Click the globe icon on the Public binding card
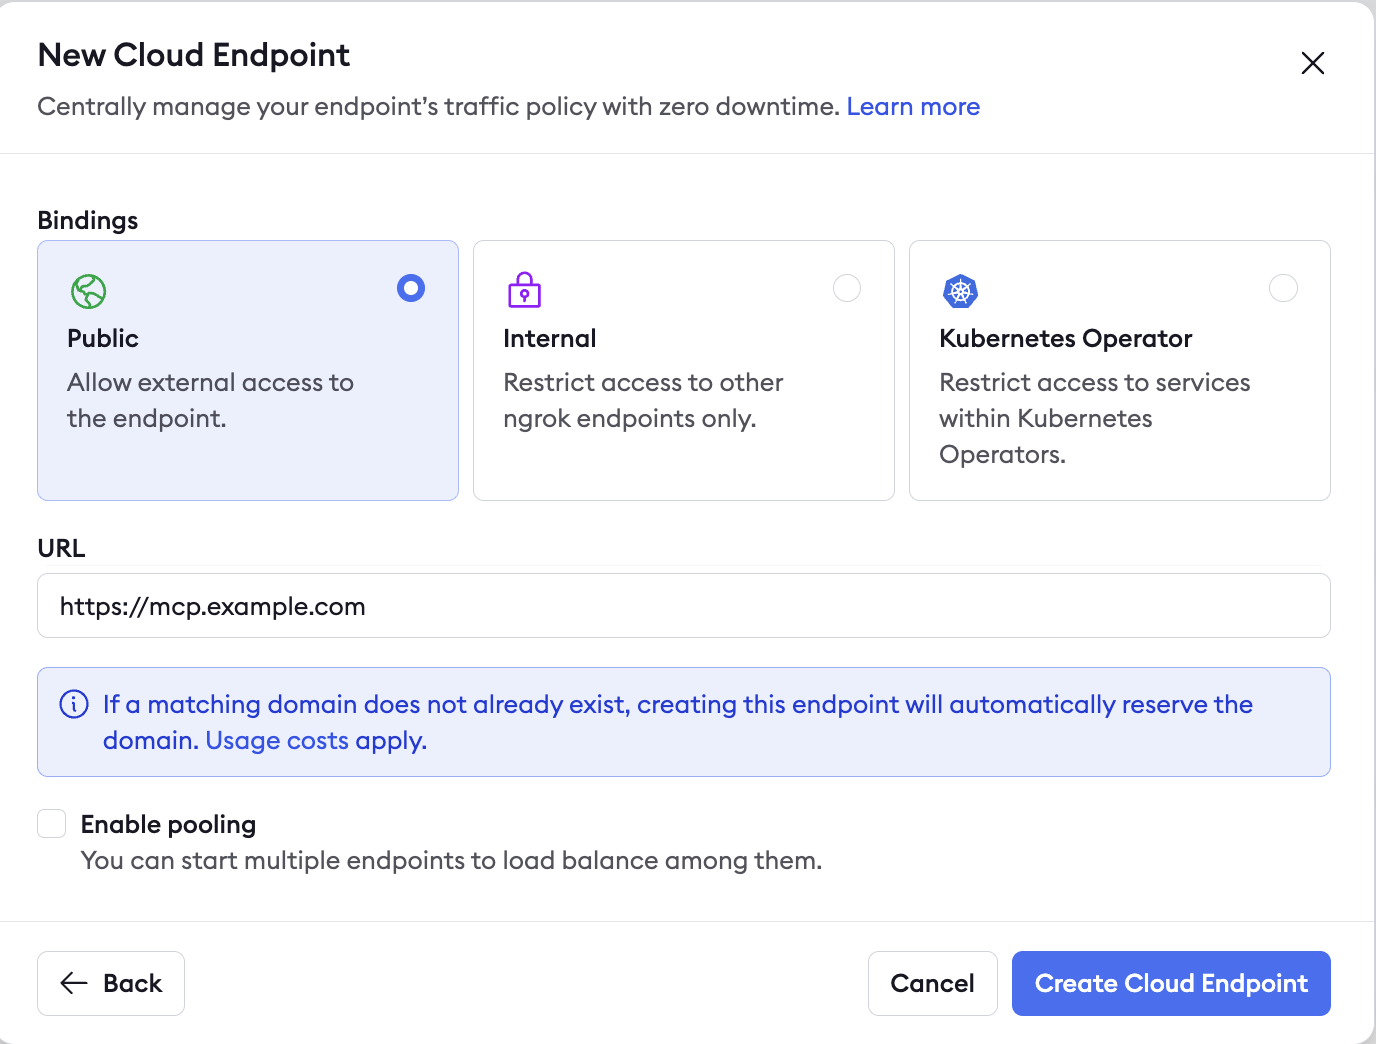 click(x=89, y=291)
